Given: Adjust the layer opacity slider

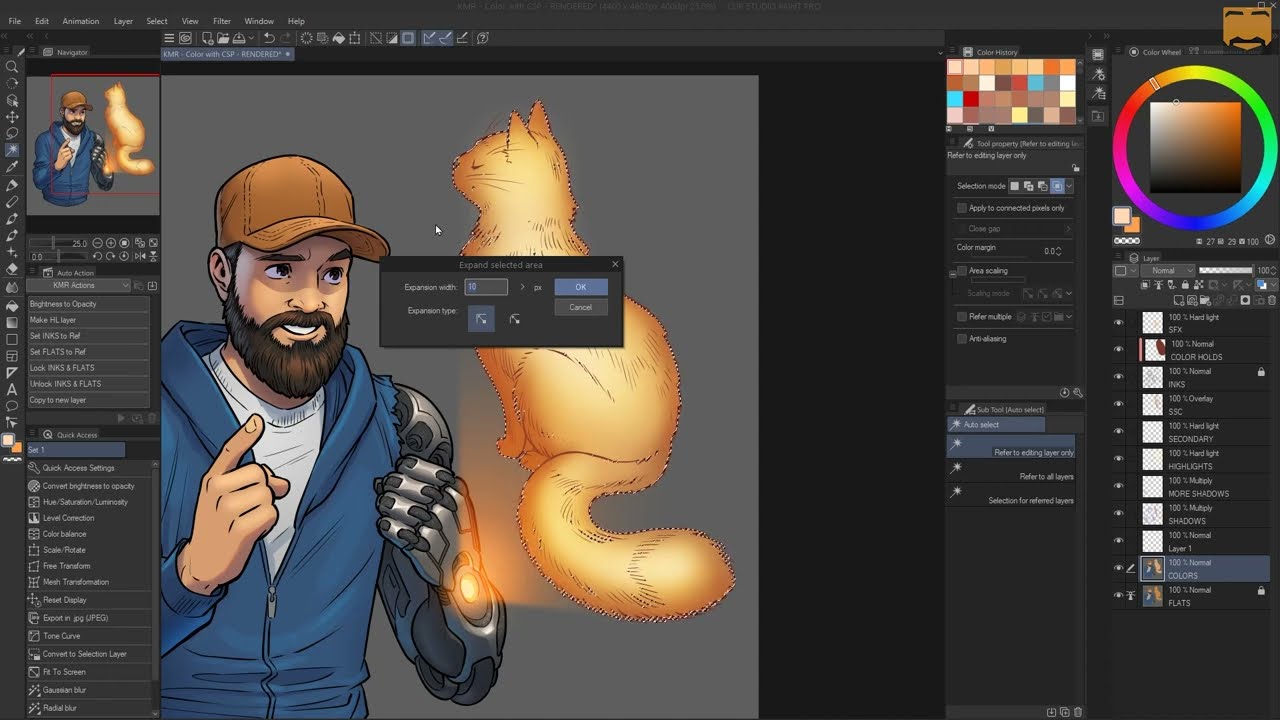Looking at the screenshot, I should point(1225,271).
